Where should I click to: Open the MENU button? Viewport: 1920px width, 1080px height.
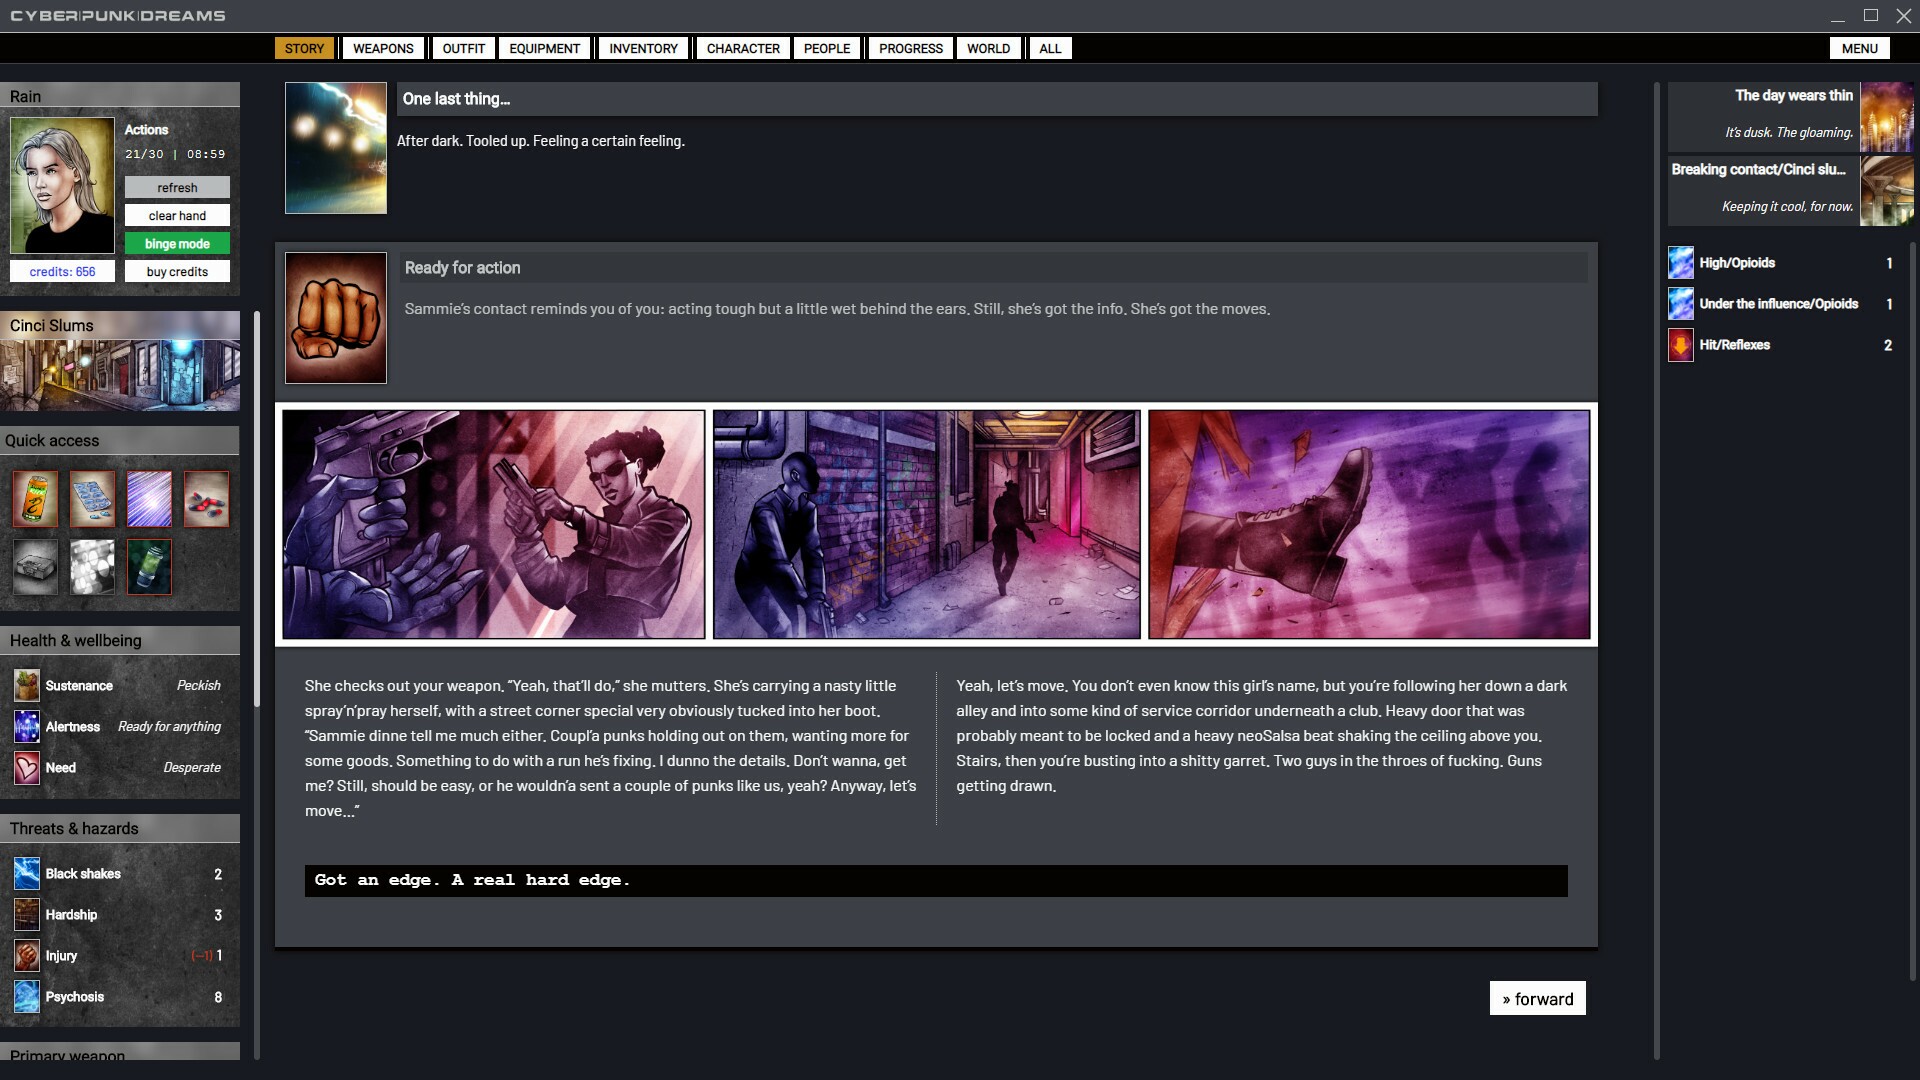coord(1859,48)
